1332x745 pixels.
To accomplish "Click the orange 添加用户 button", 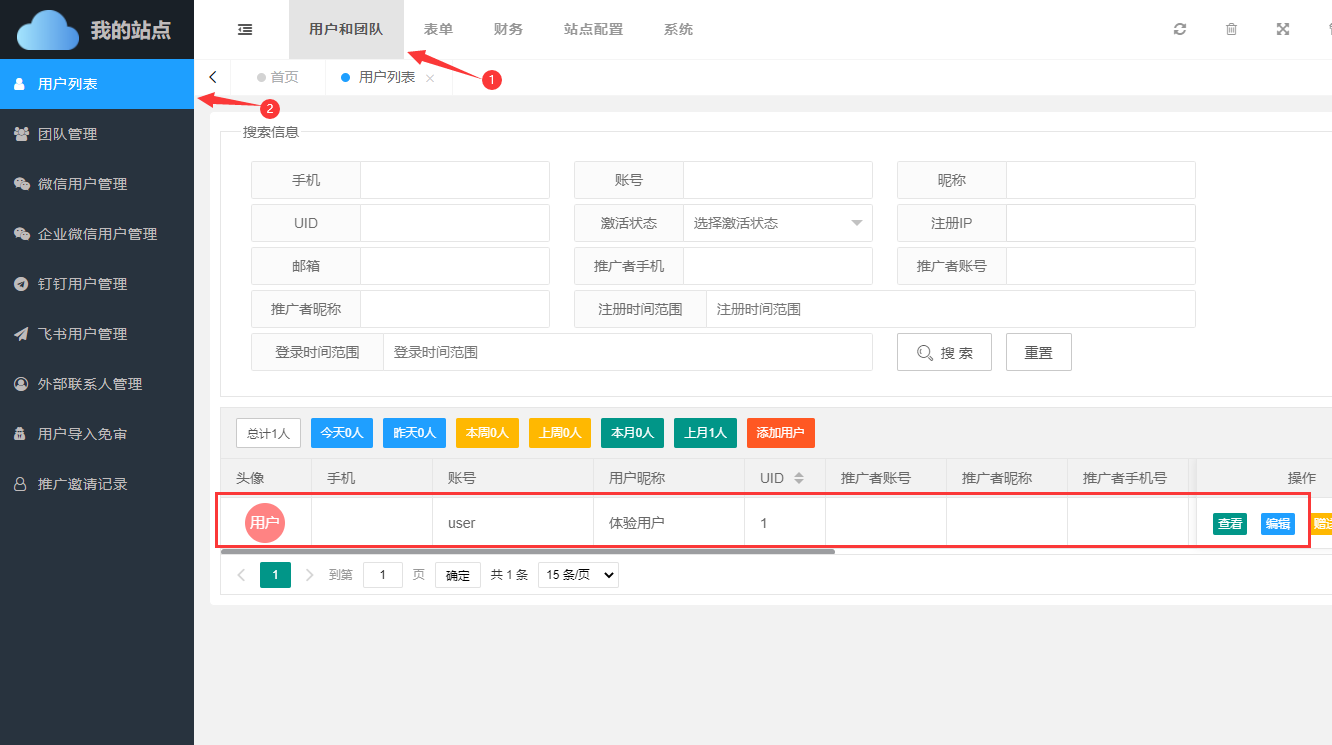I will coord(780,433).
